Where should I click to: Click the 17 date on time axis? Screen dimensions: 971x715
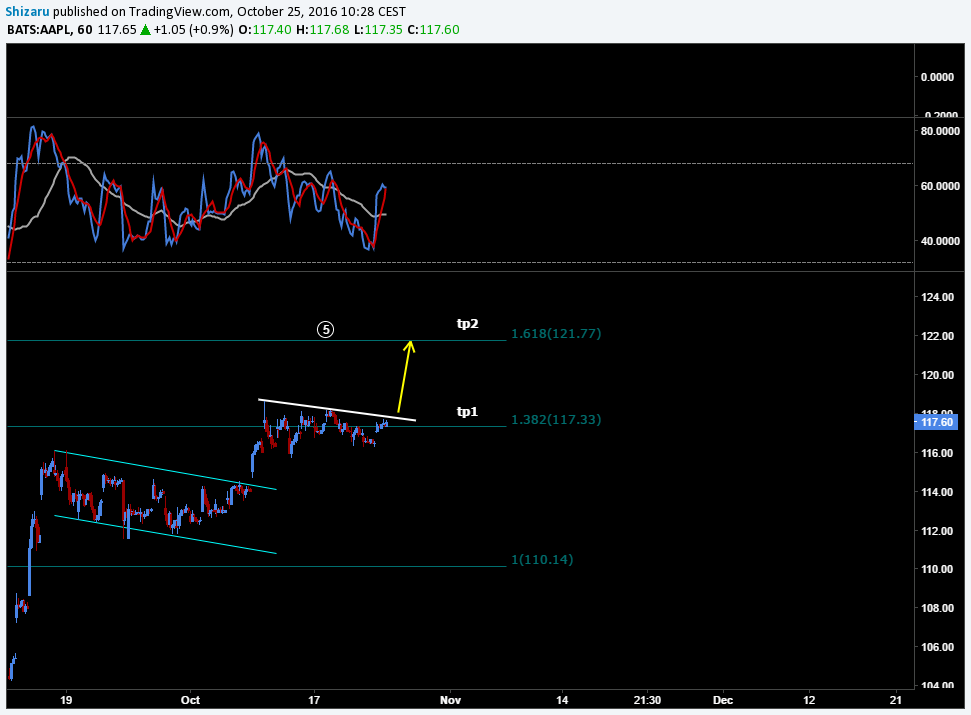click(314, 700)
